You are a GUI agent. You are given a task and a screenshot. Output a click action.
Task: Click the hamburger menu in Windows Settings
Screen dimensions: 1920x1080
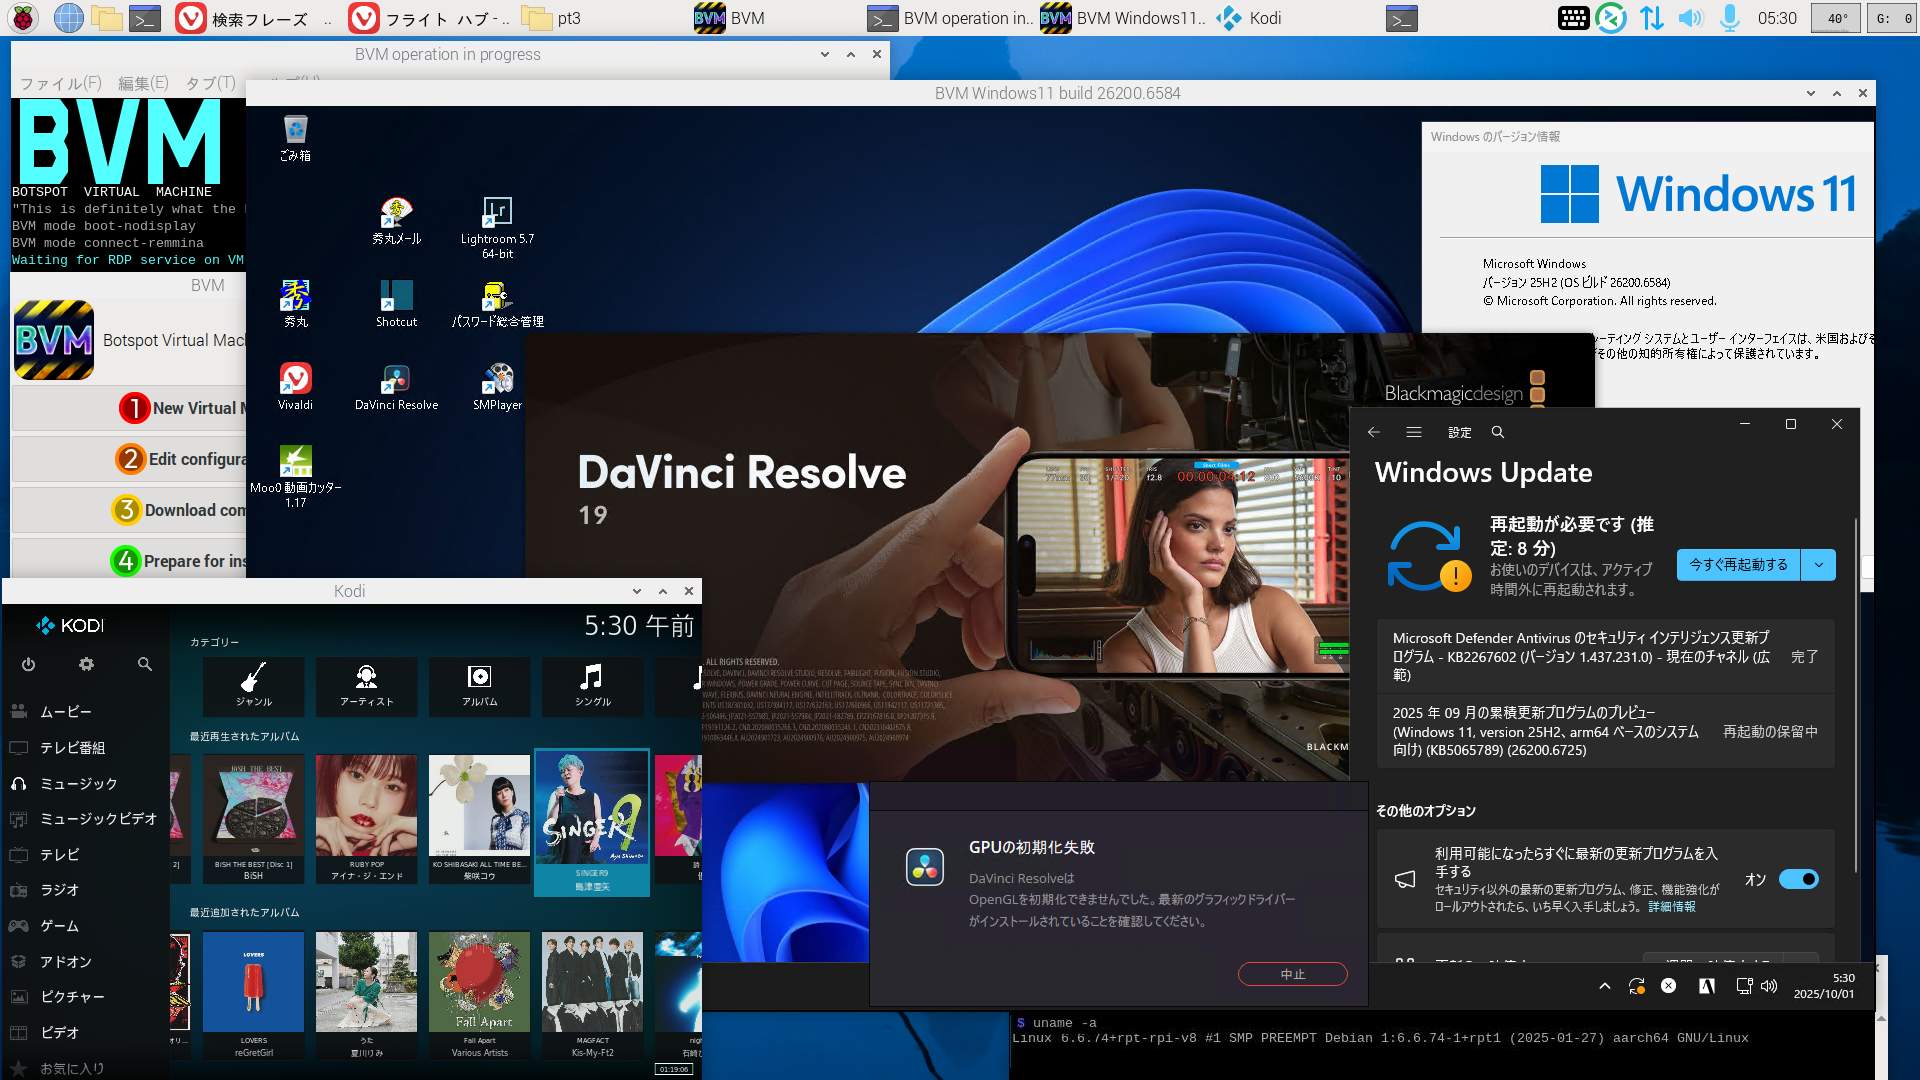coord(1413,432)
